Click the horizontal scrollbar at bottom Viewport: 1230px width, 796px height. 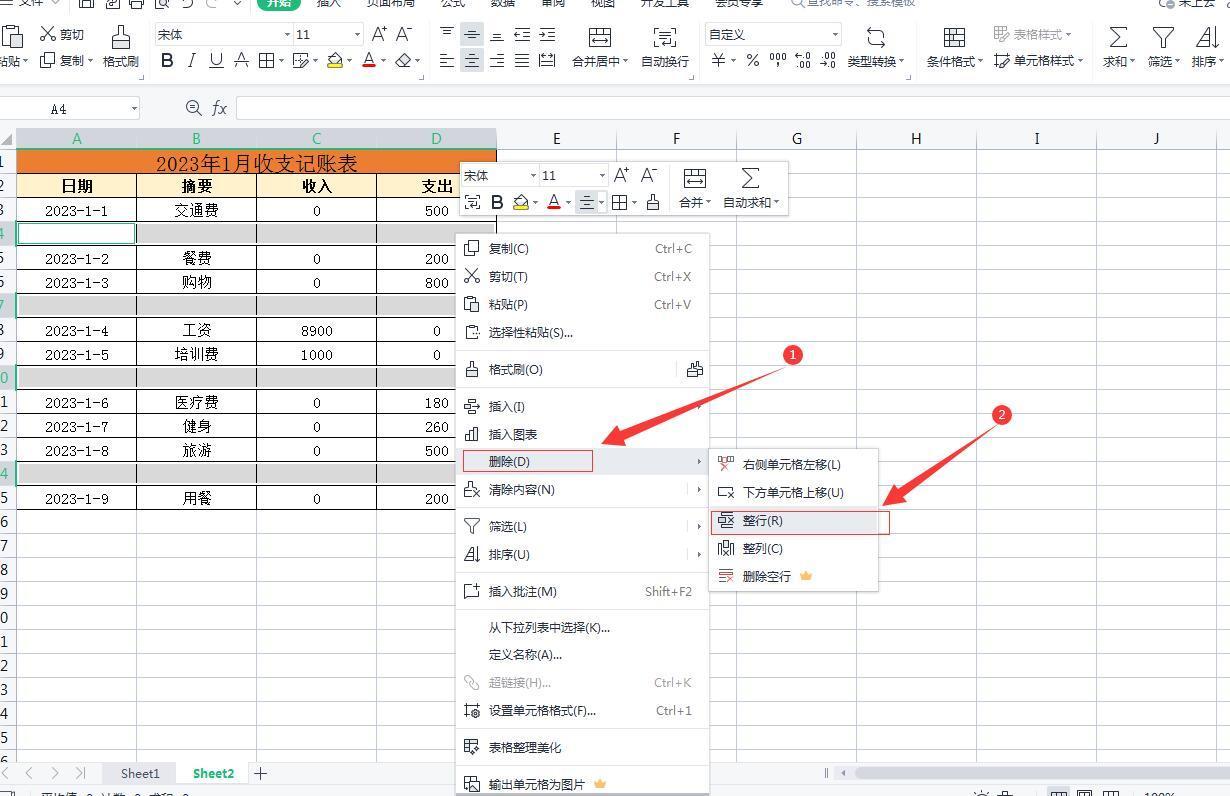pos(1042,773)
